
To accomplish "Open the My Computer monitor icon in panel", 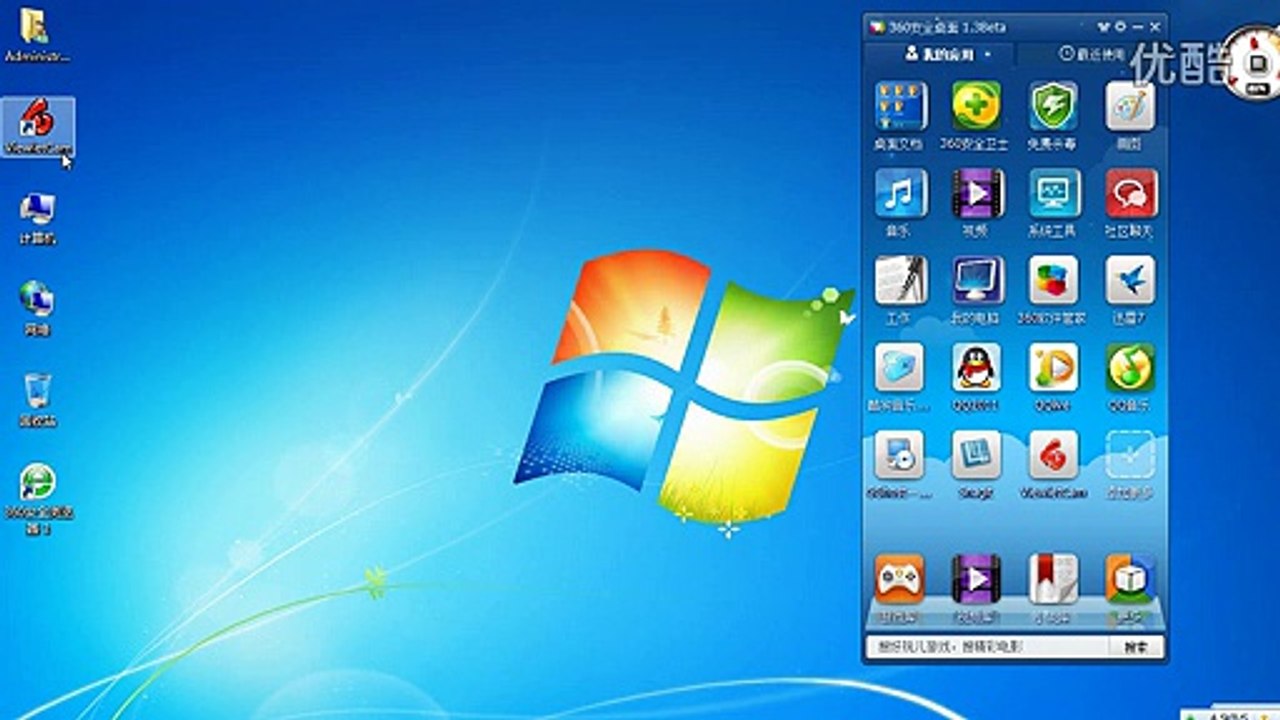I will point(977,281).
